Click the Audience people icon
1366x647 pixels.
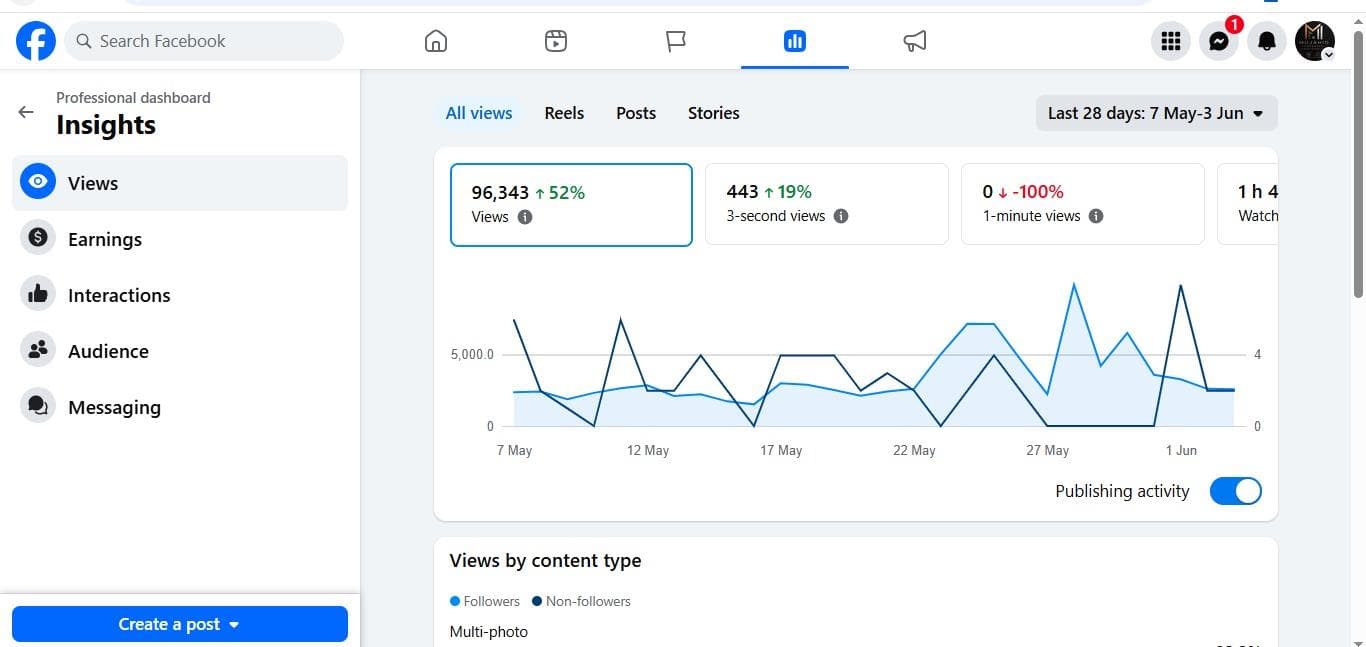point(38,350)
